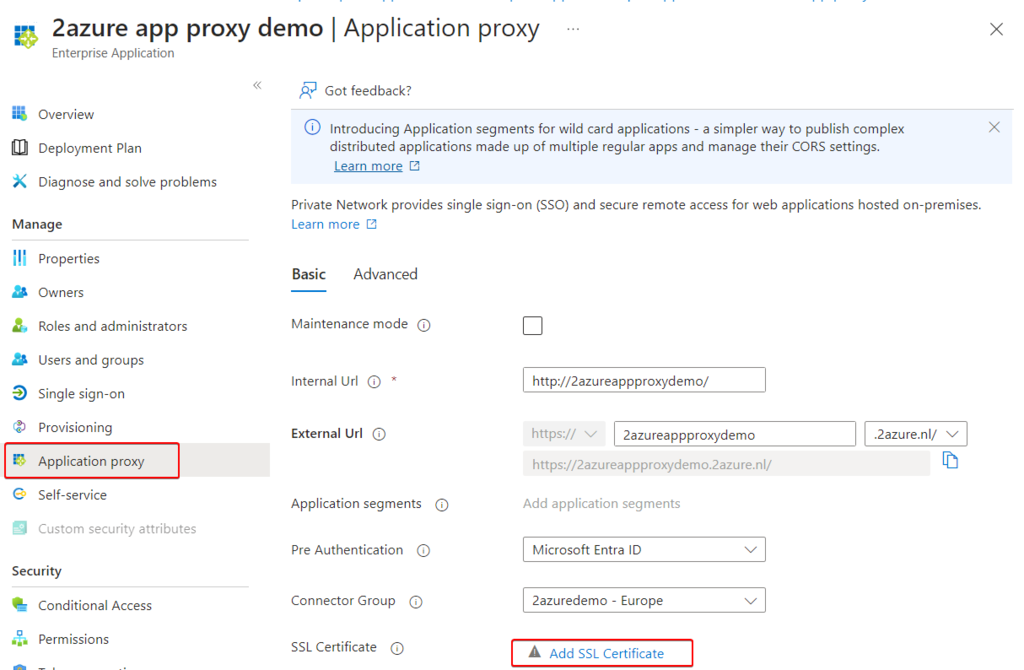
Task: Click the info icon beside Pre Authentication
Action: (x=423, y=550)
